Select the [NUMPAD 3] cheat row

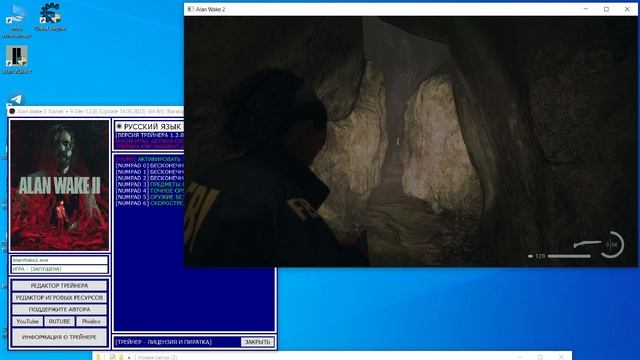pos(149,184)
